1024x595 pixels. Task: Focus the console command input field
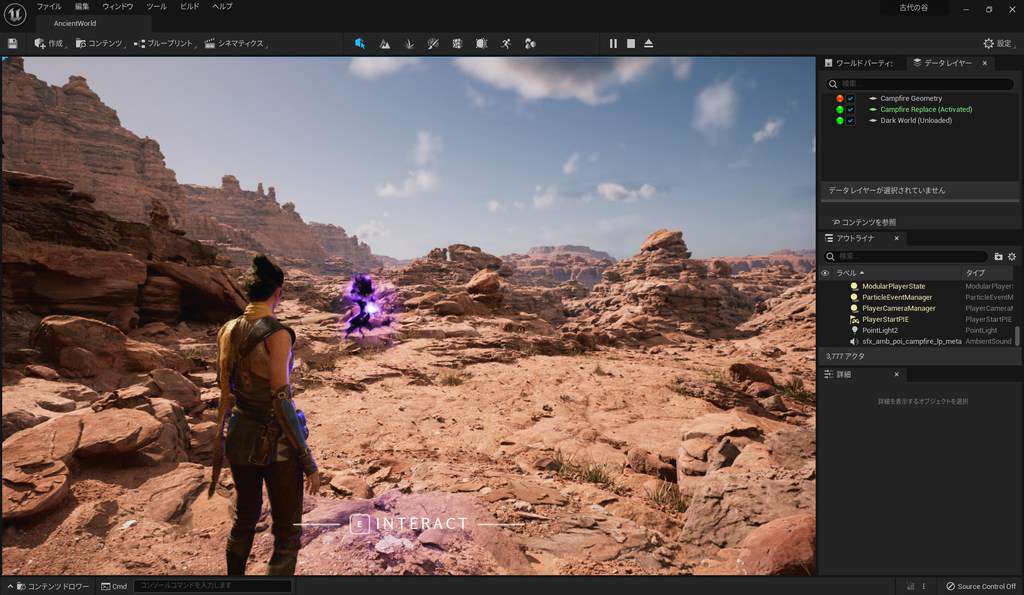[x=212, y=586]
